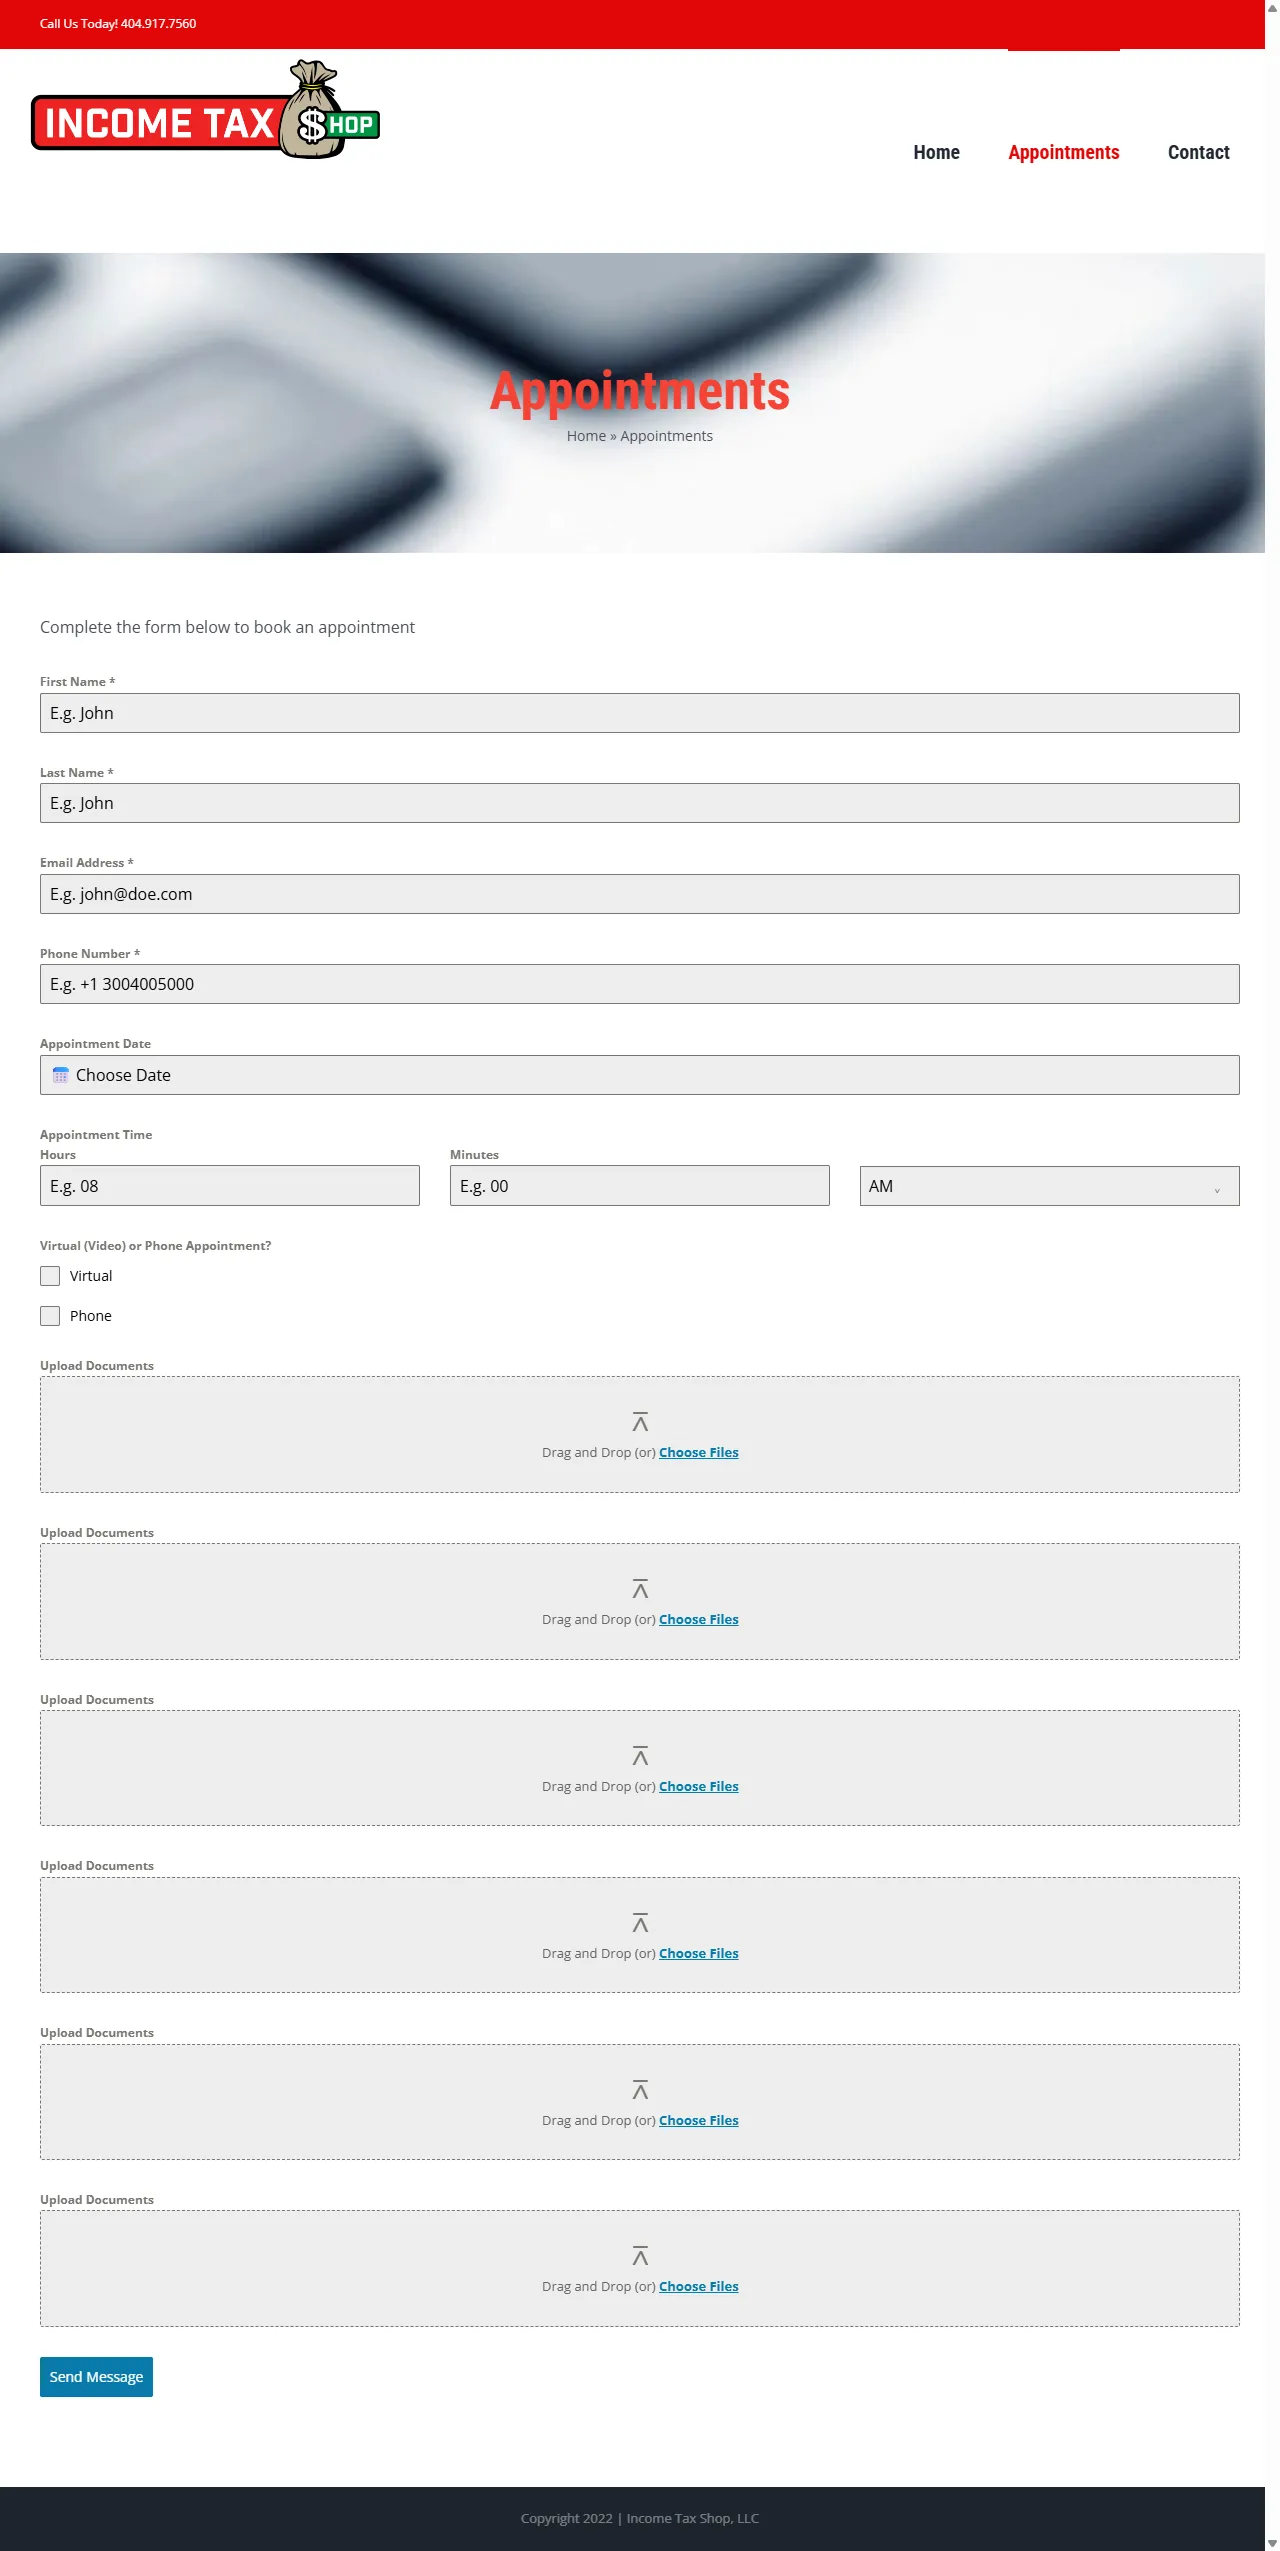Viewport: 1280px width, 2551px height.
Task: Click the "Copyright 2022 | Income Tax Shop, LLC" footer text
Action: click(640, 2518)
